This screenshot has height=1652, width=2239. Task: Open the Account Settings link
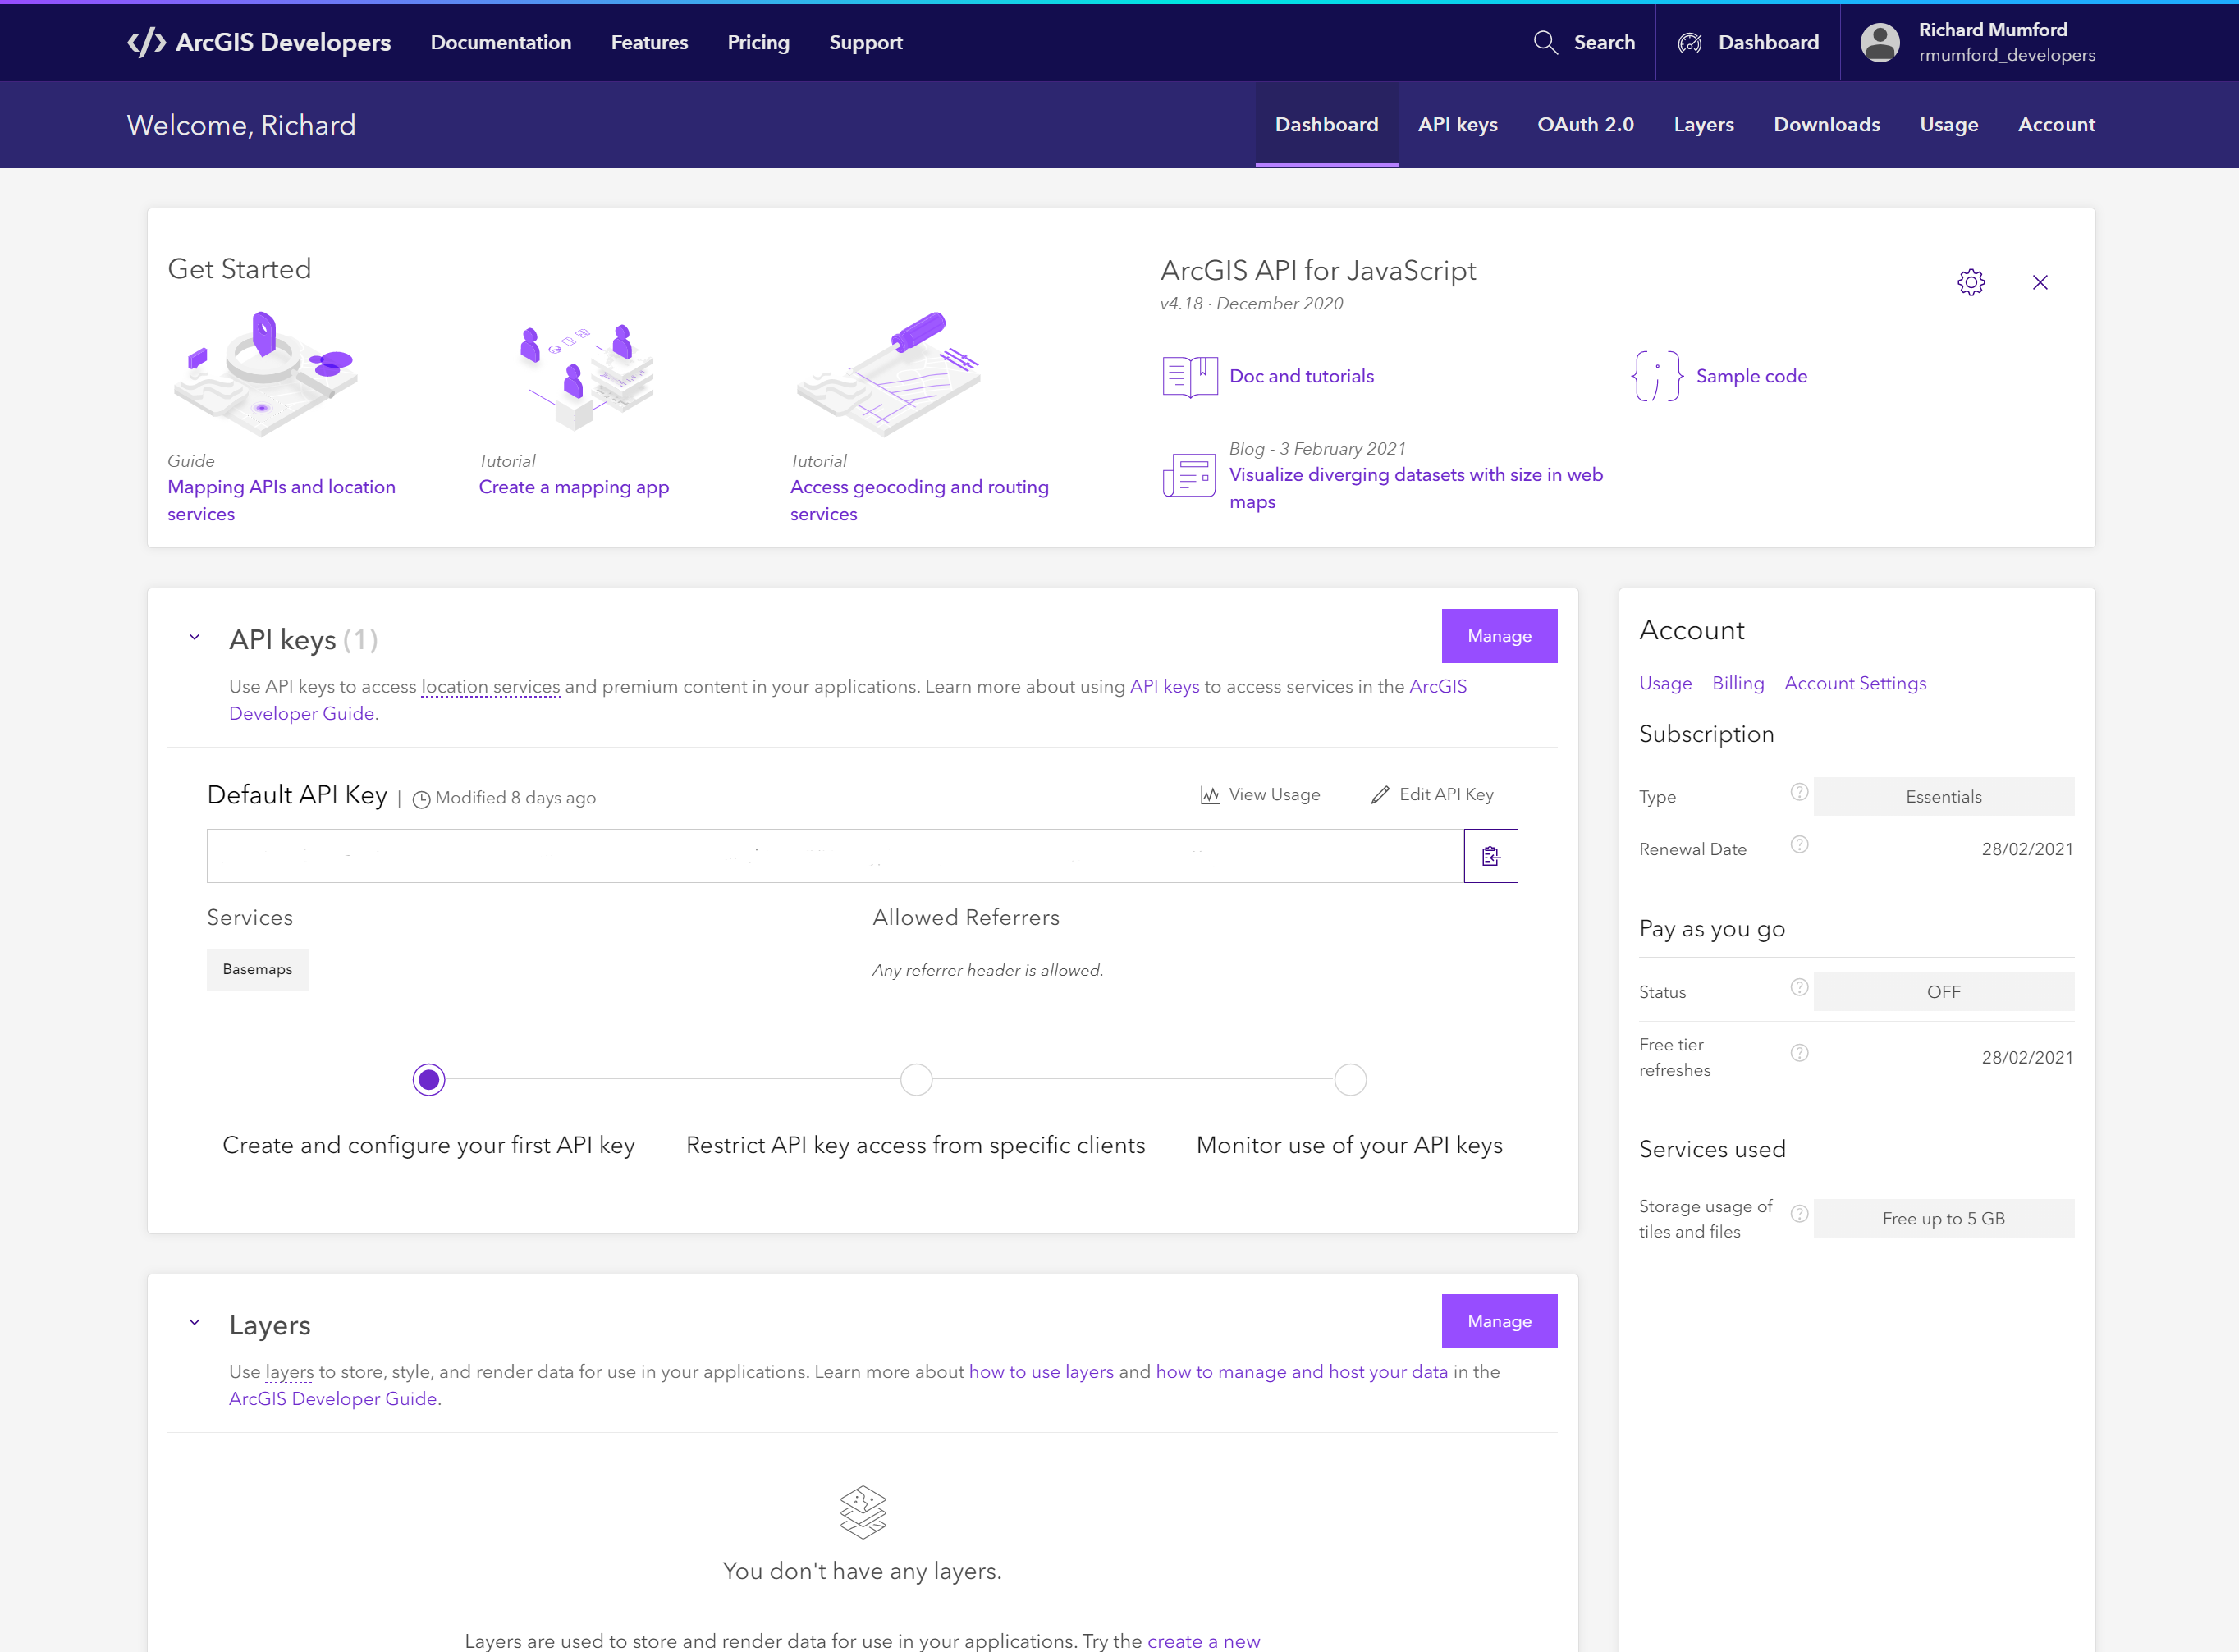[x=1855, y=683]
